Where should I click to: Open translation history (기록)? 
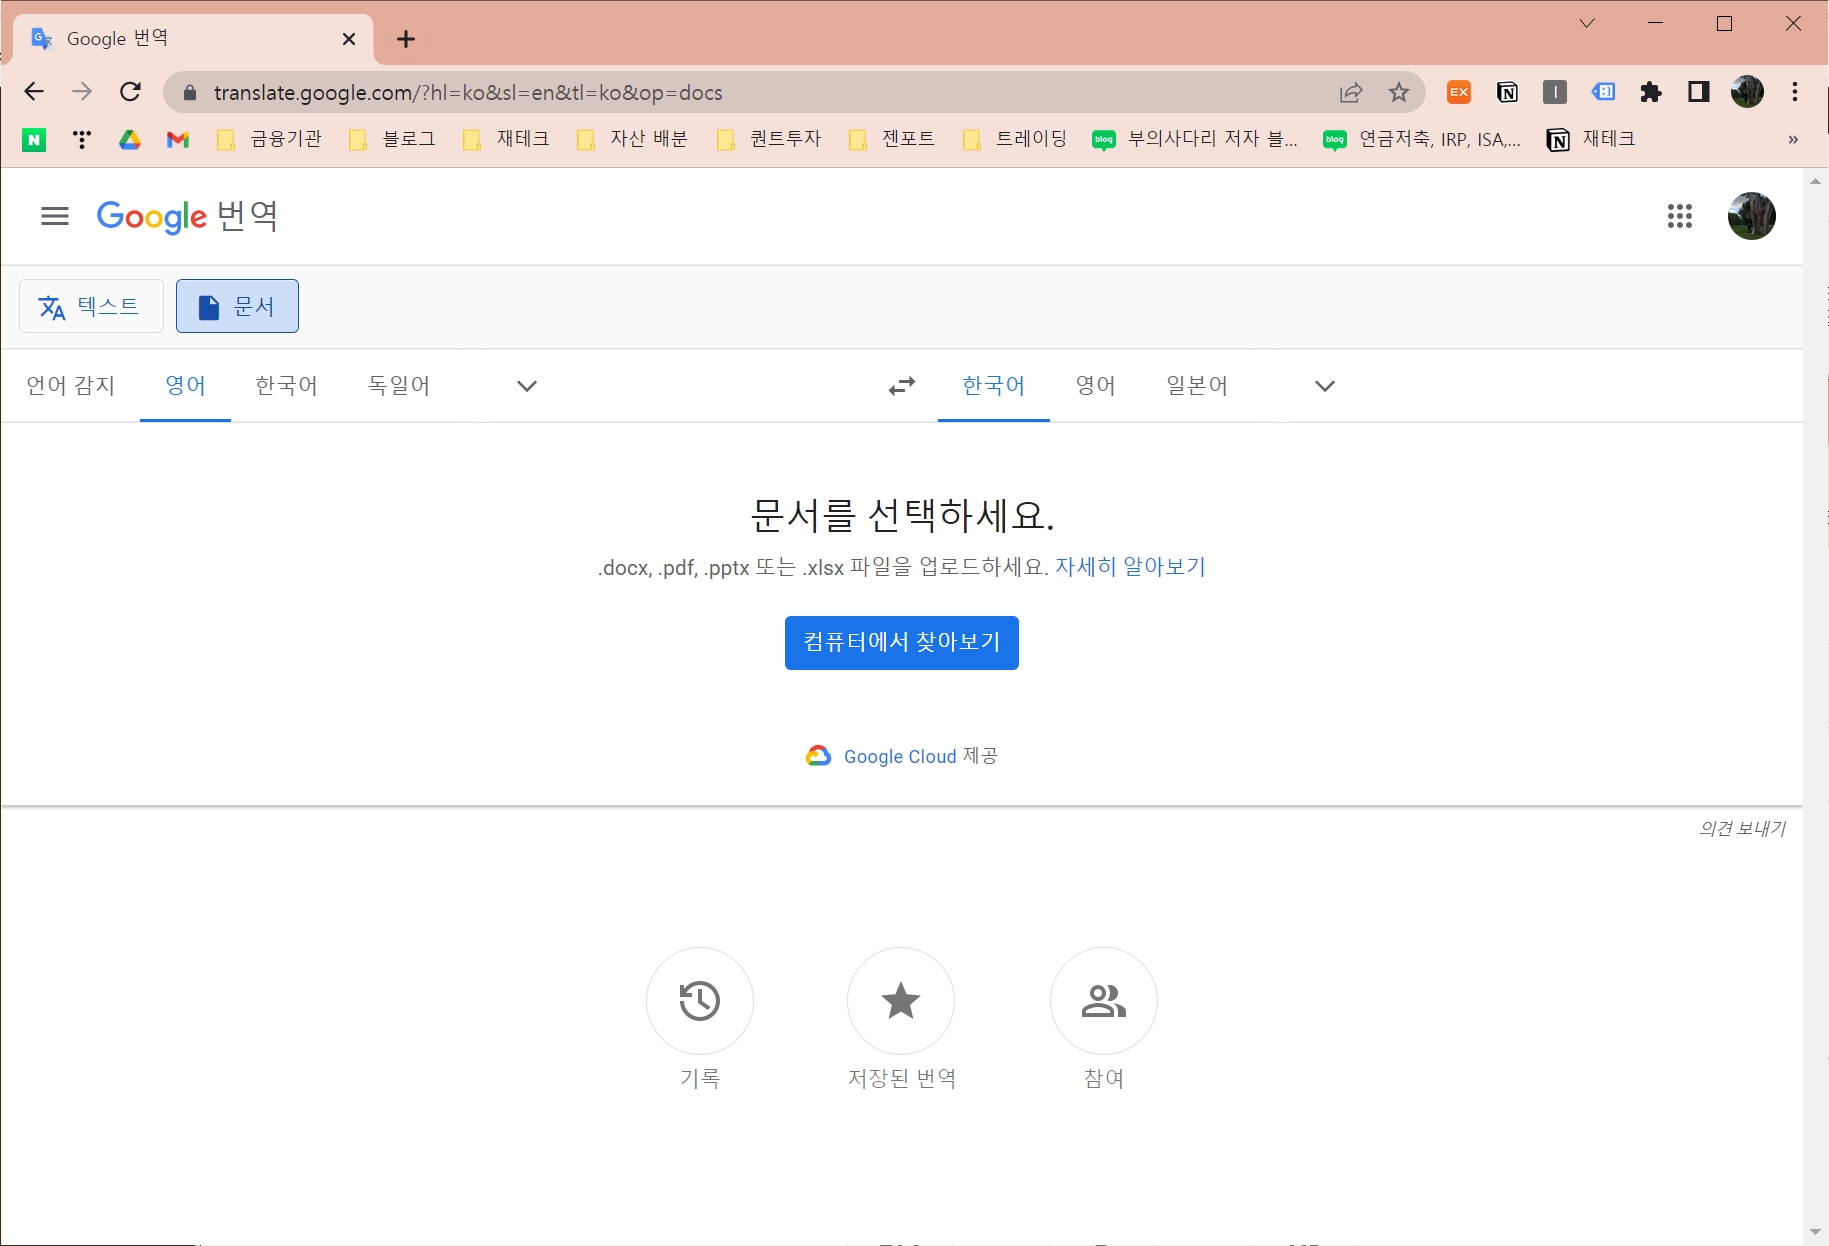700,1001
